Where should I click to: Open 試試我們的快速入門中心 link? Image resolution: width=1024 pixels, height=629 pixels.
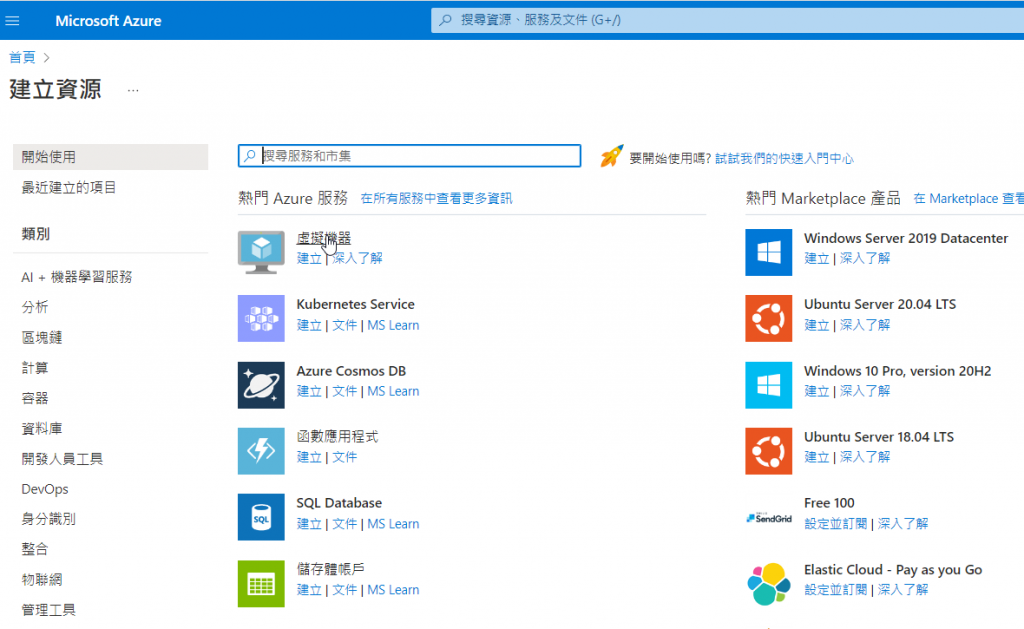784,159
